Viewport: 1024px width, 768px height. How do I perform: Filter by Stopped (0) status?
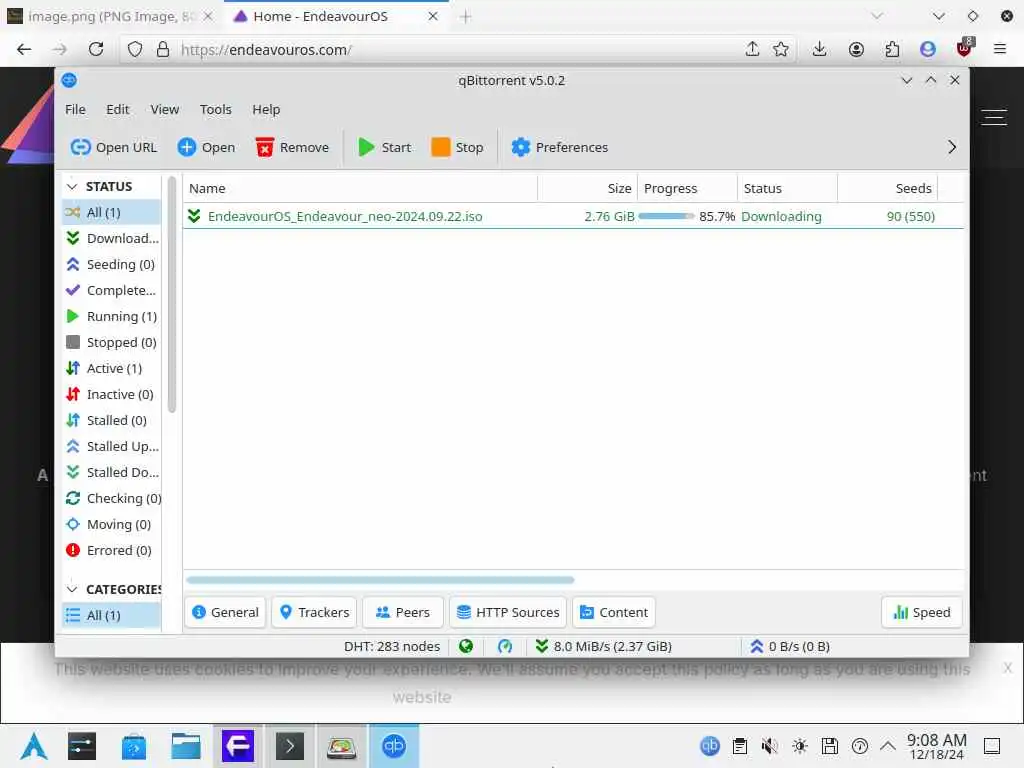[112, 342]
